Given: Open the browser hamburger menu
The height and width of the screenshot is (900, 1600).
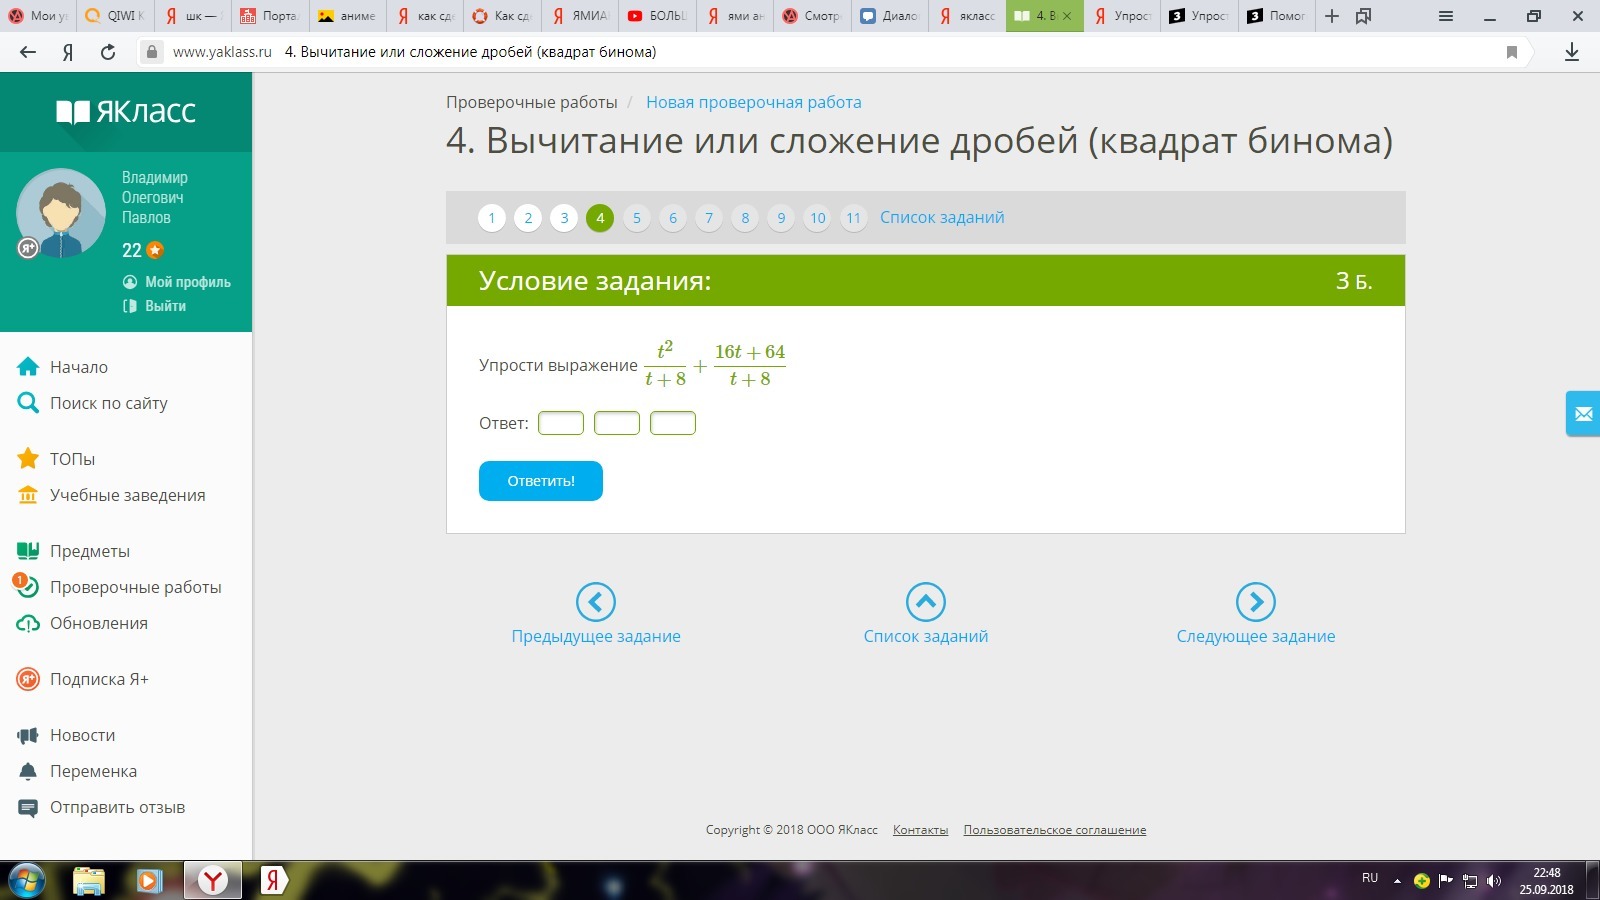Looking at the screenshot, I should [x=1446, y=16].
